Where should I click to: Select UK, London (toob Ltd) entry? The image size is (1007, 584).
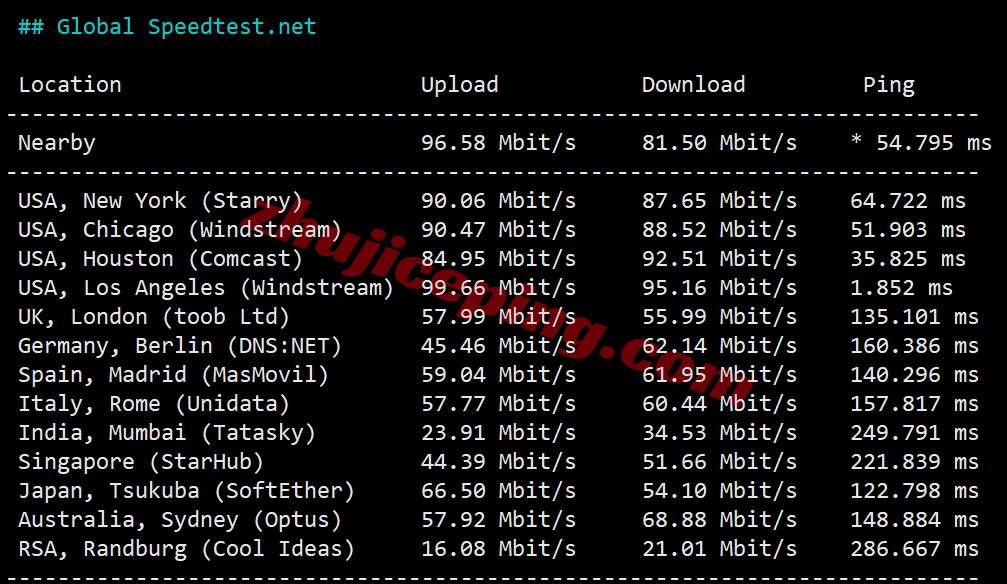pos(154,317)
